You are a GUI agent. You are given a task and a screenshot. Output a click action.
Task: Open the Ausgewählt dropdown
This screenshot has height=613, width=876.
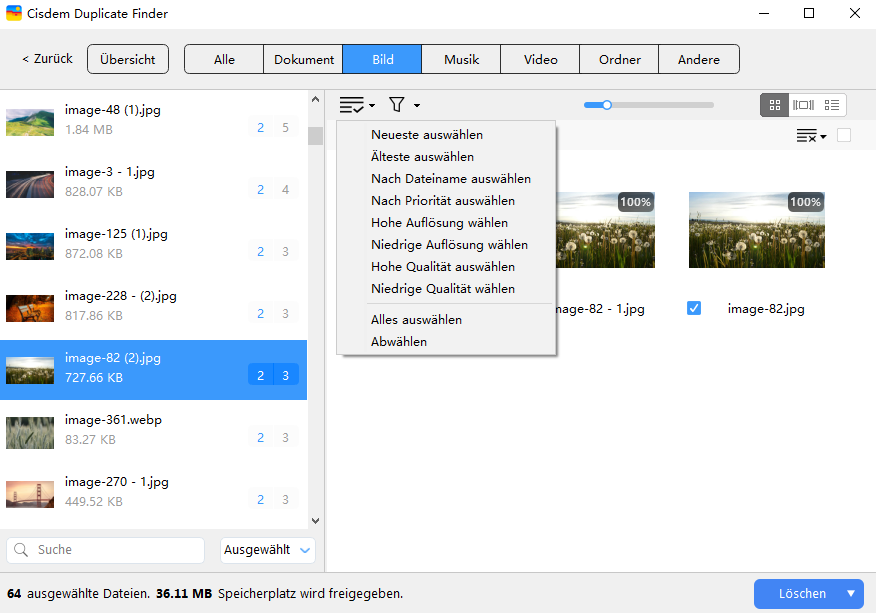coord(268,550)
